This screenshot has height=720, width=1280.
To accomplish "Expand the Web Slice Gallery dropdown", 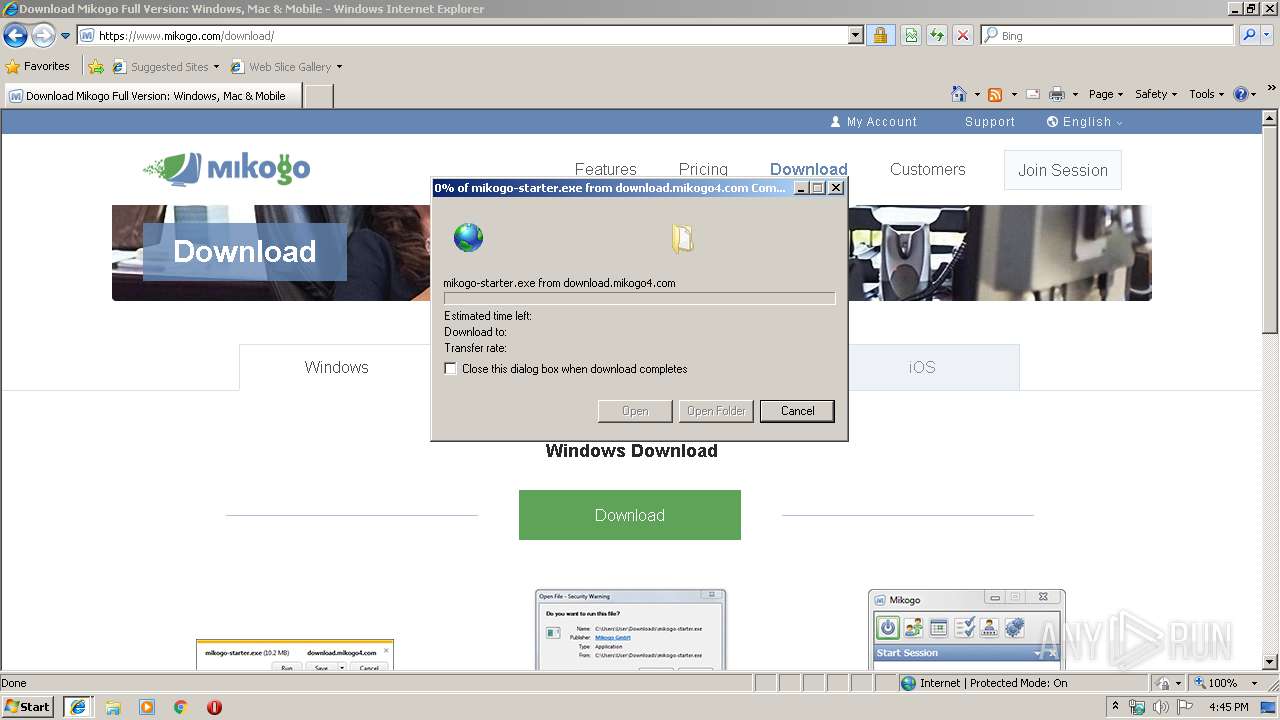I will (339, 67).
